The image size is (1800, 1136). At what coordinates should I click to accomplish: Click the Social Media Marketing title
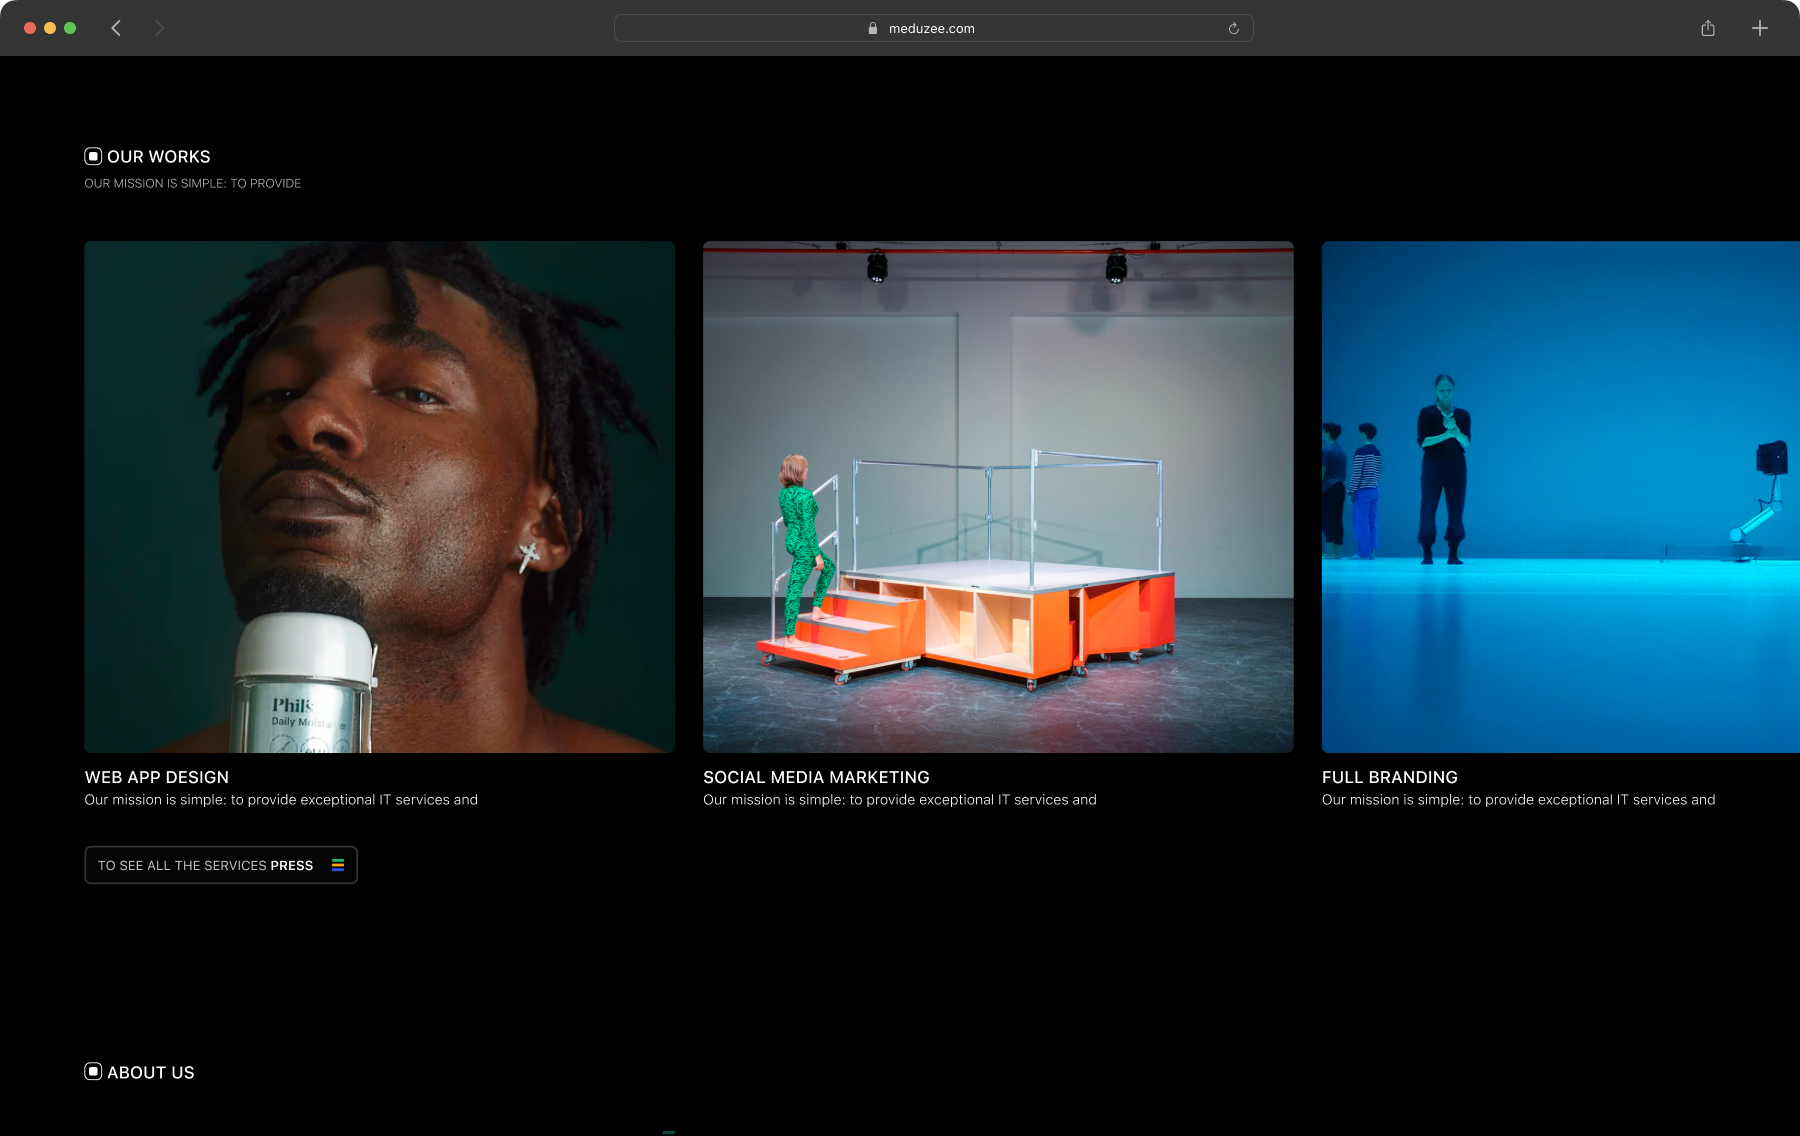pyautogui.click(x=816, y=777)
